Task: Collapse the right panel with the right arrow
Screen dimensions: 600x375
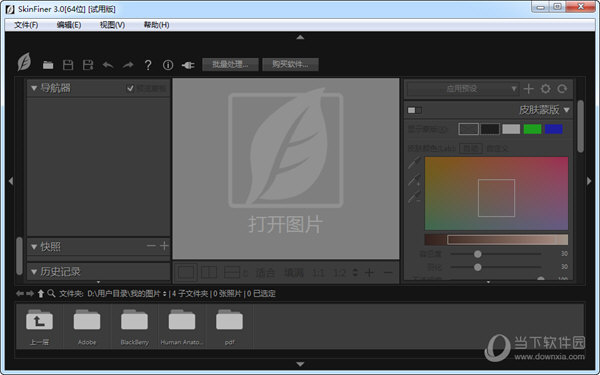Action: (589, 181)
